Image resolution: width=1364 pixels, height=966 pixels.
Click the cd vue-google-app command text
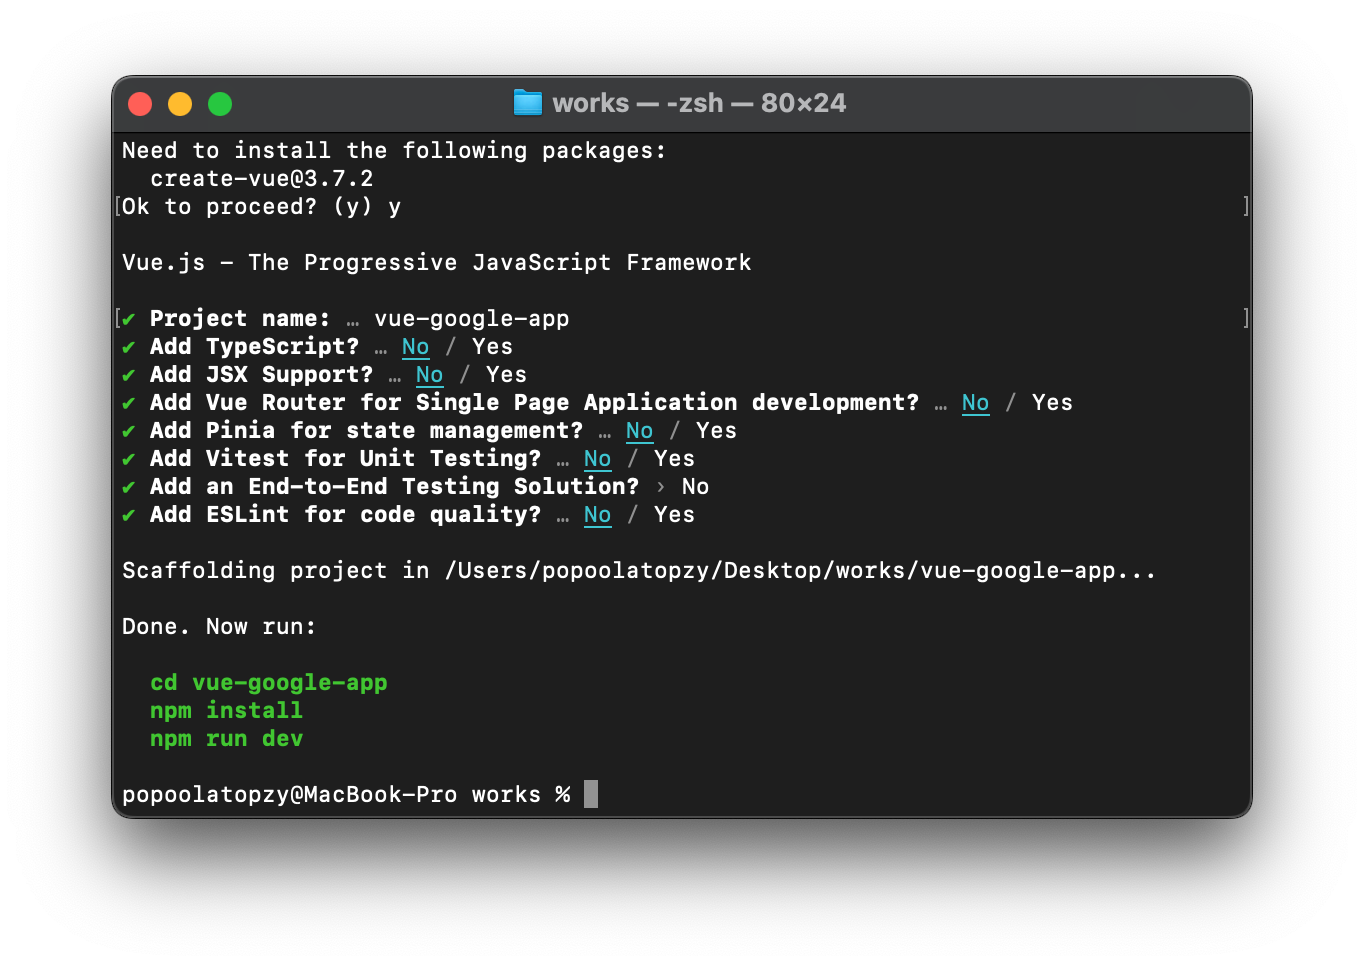click(x=269, y=683)
